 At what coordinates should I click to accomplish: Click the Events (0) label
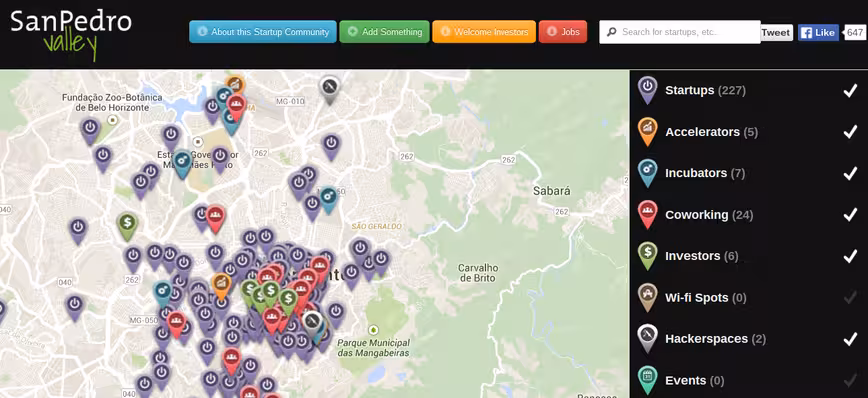pyautogui.click(x=694, y=380)
